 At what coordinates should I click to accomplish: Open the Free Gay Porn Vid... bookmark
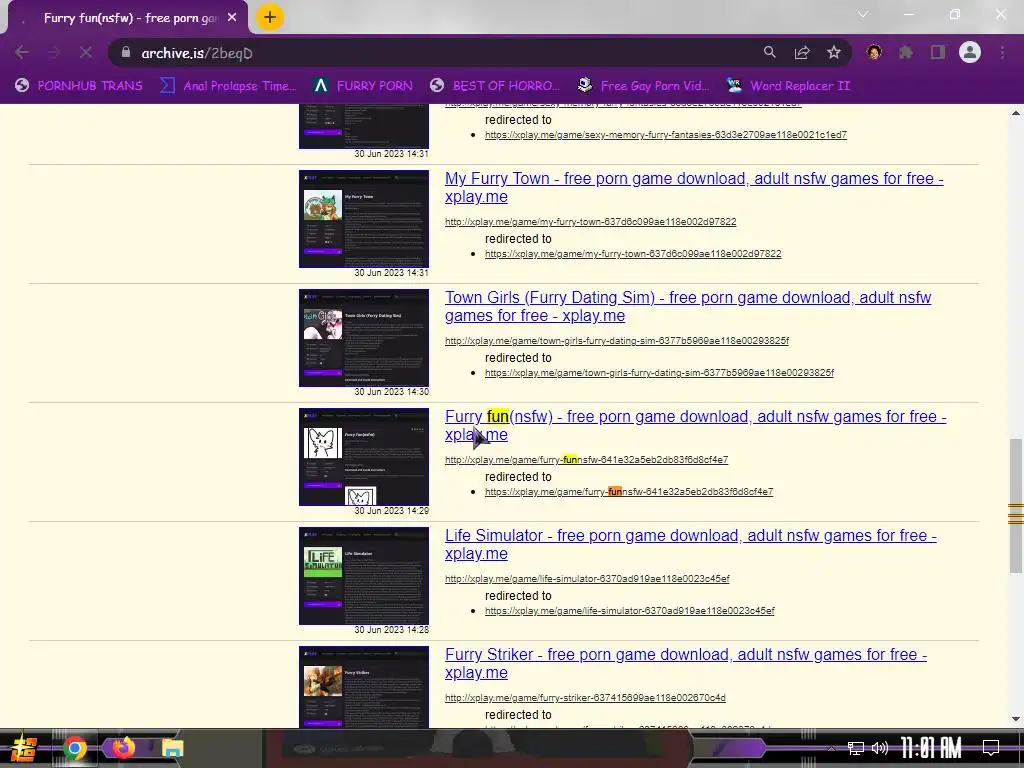point(643,86)
